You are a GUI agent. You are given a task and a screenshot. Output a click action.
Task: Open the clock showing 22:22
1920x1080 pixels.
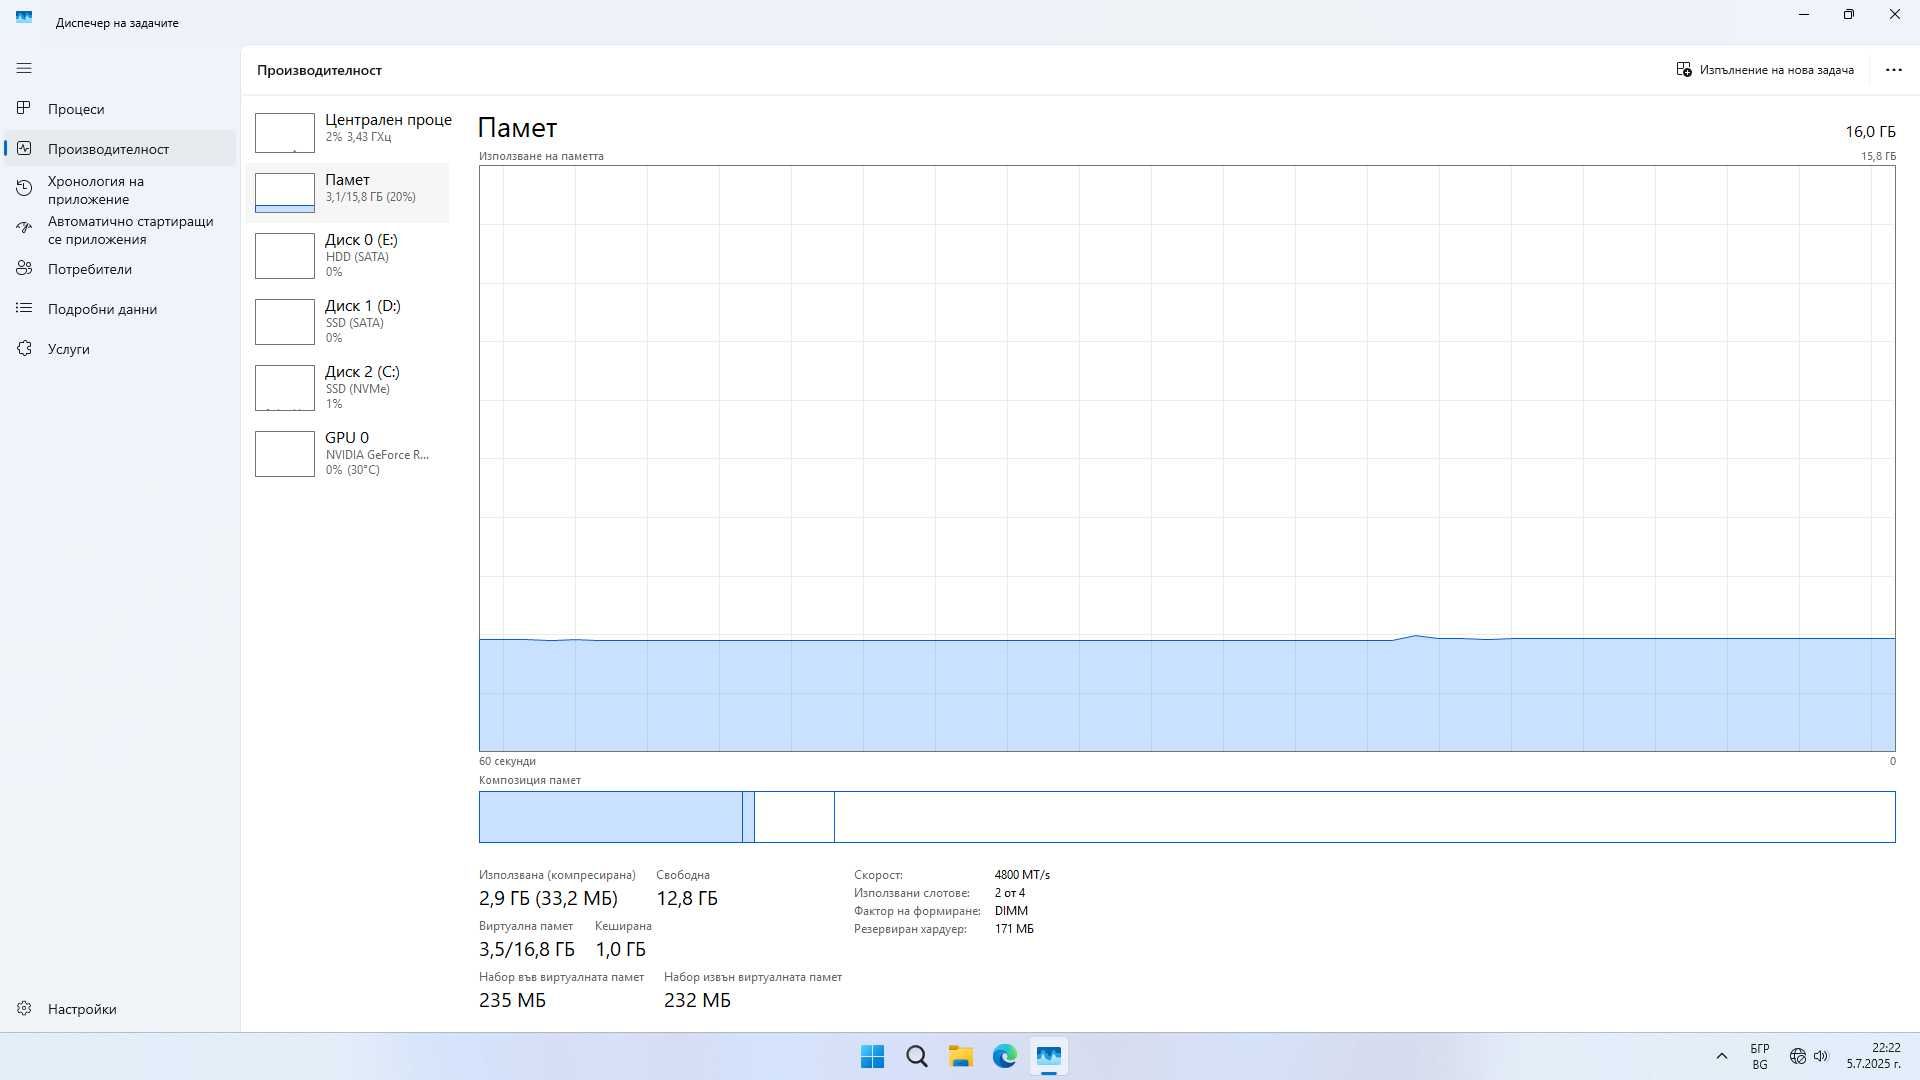point(1873,1056)
